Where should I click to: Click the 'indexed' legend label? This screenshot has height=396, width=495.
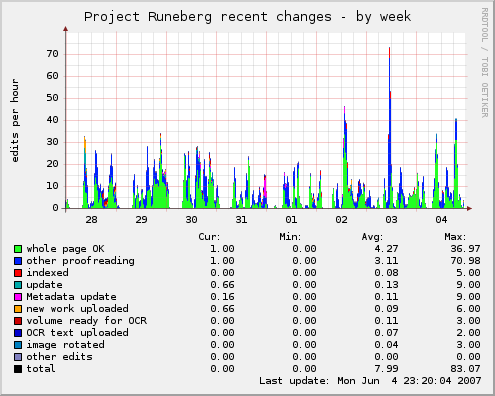pyautogui.click(x=48, y=273)
